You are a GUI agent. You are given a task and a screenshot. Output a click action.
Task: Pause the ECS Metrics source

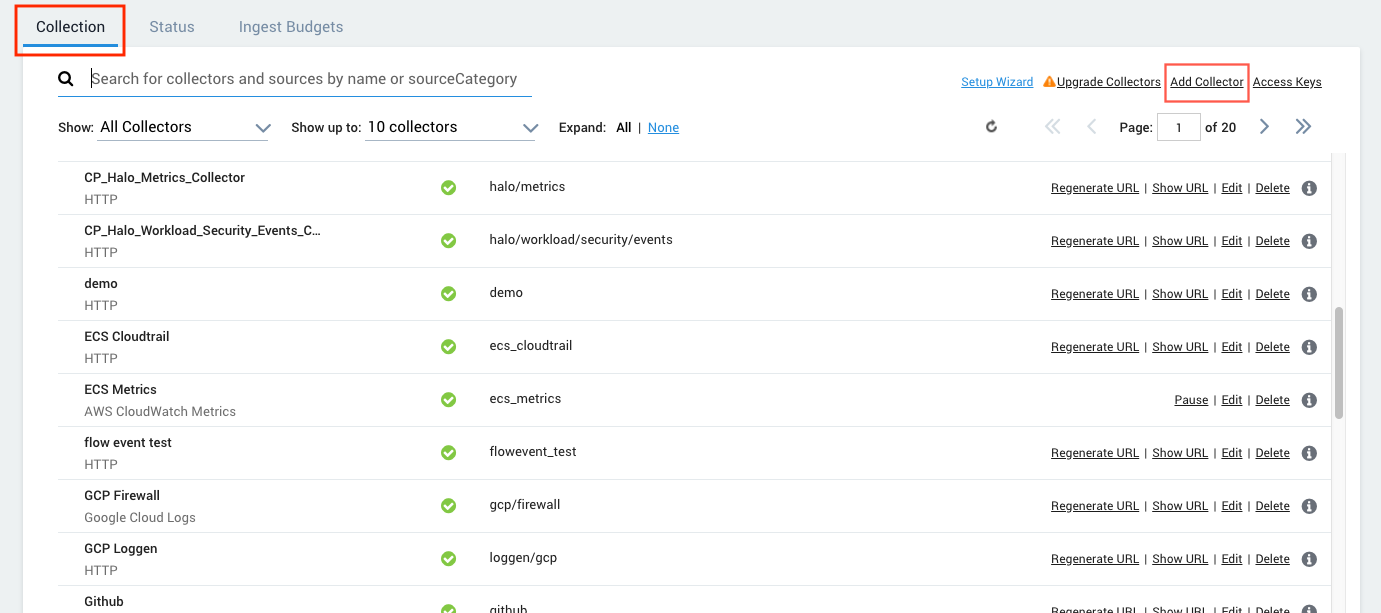tap(1191, 400)
